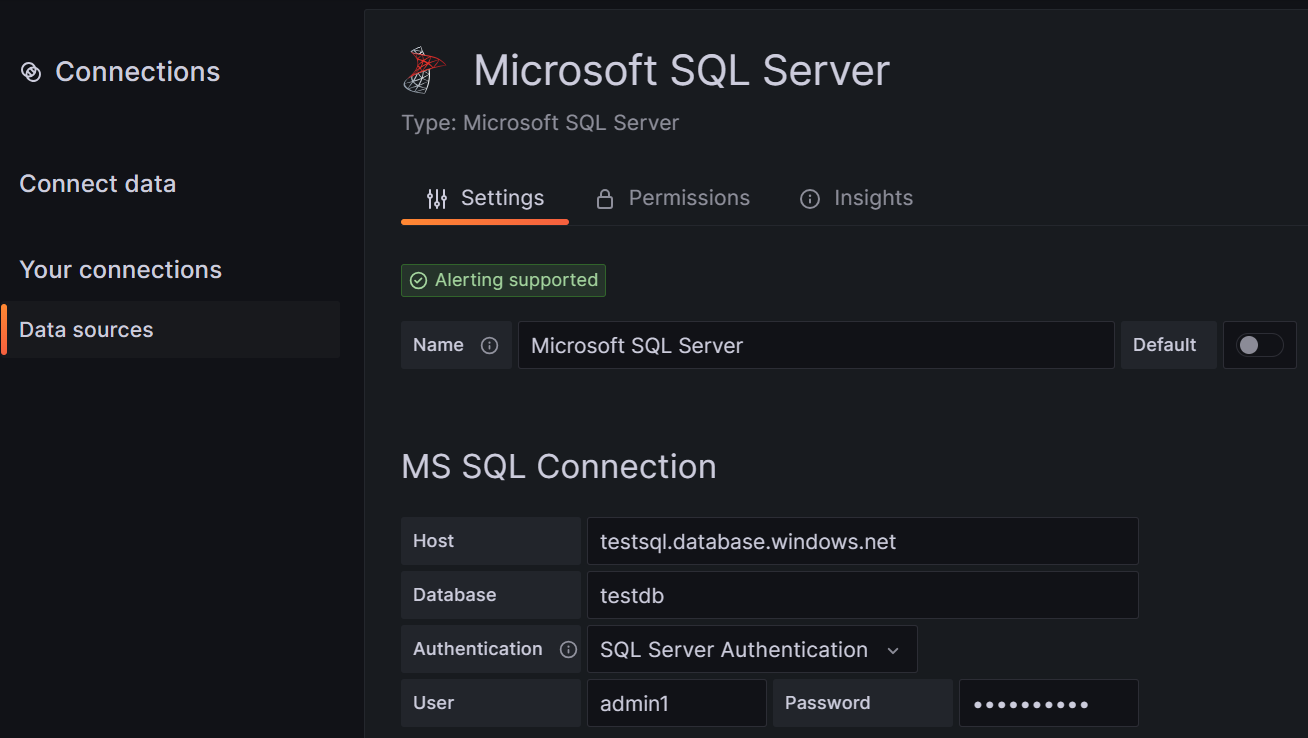Click the Connections heading in sidebar
Image resolution: width=1308 pixels, height=738 pixels.
tap(138, 72)
